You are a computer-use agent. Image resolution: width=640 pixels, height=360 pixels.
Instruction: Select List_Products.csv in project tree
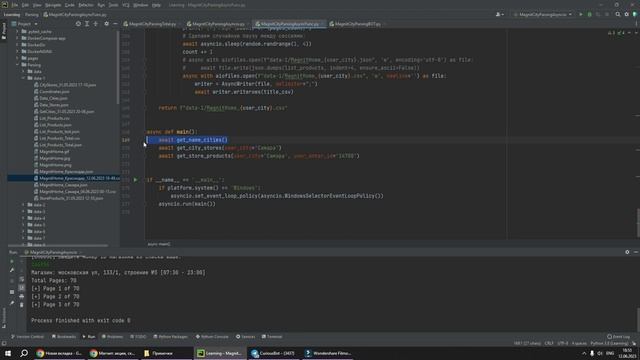click(54, 118)
